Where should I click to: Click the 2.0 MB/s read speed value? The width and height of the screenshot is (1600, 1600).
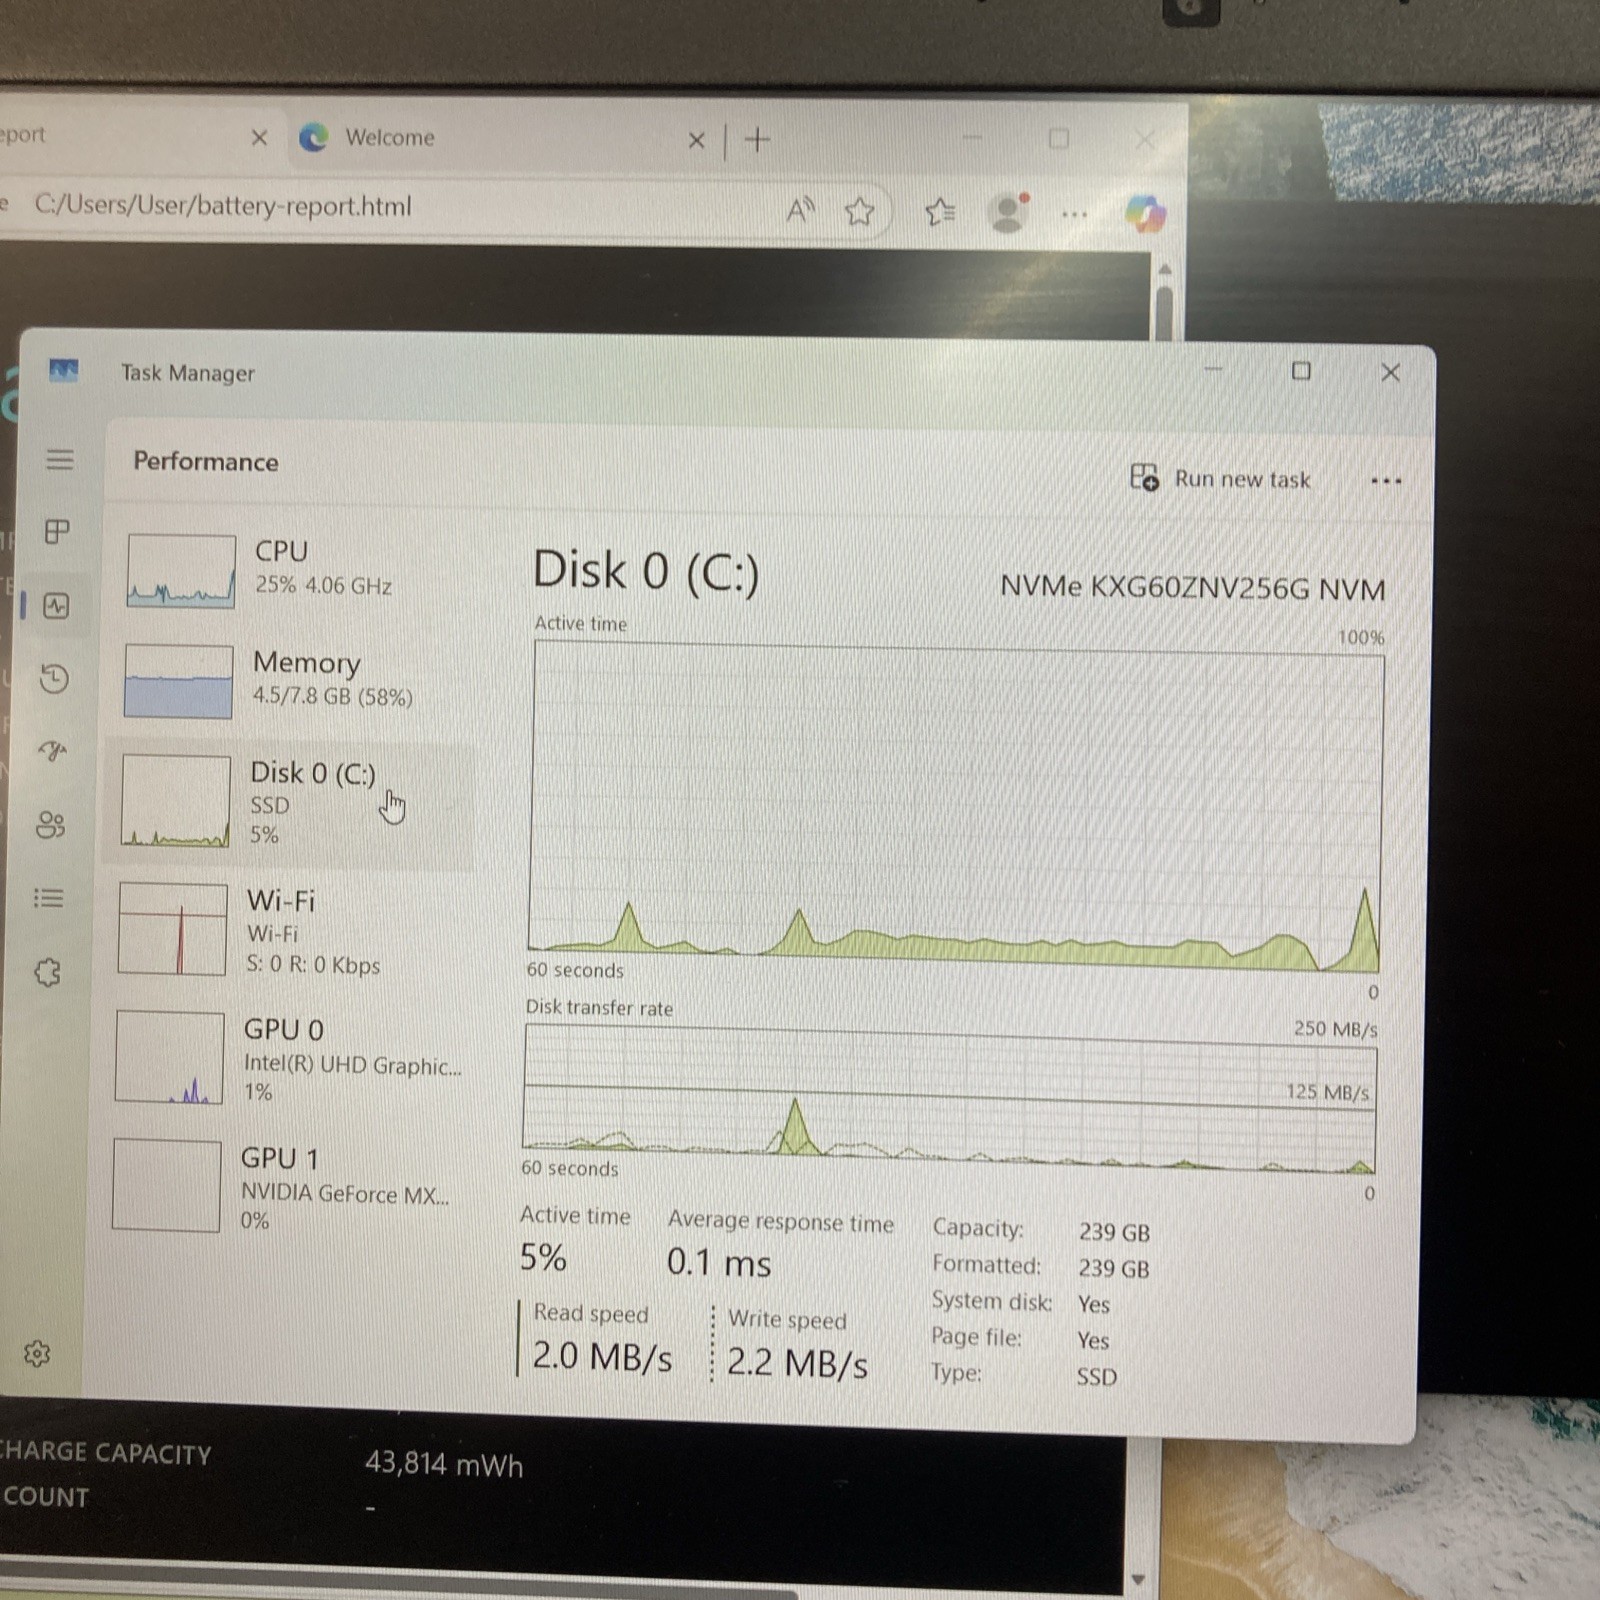pos(602,1357)
